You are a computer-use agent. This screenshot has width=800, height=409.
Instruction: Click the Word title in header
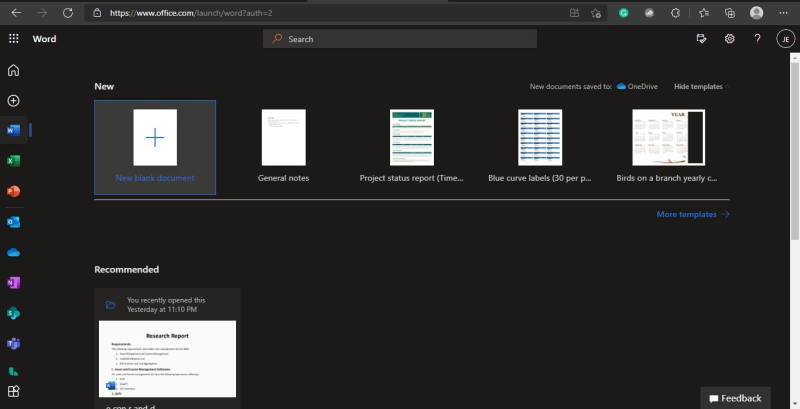coord(44,39)
